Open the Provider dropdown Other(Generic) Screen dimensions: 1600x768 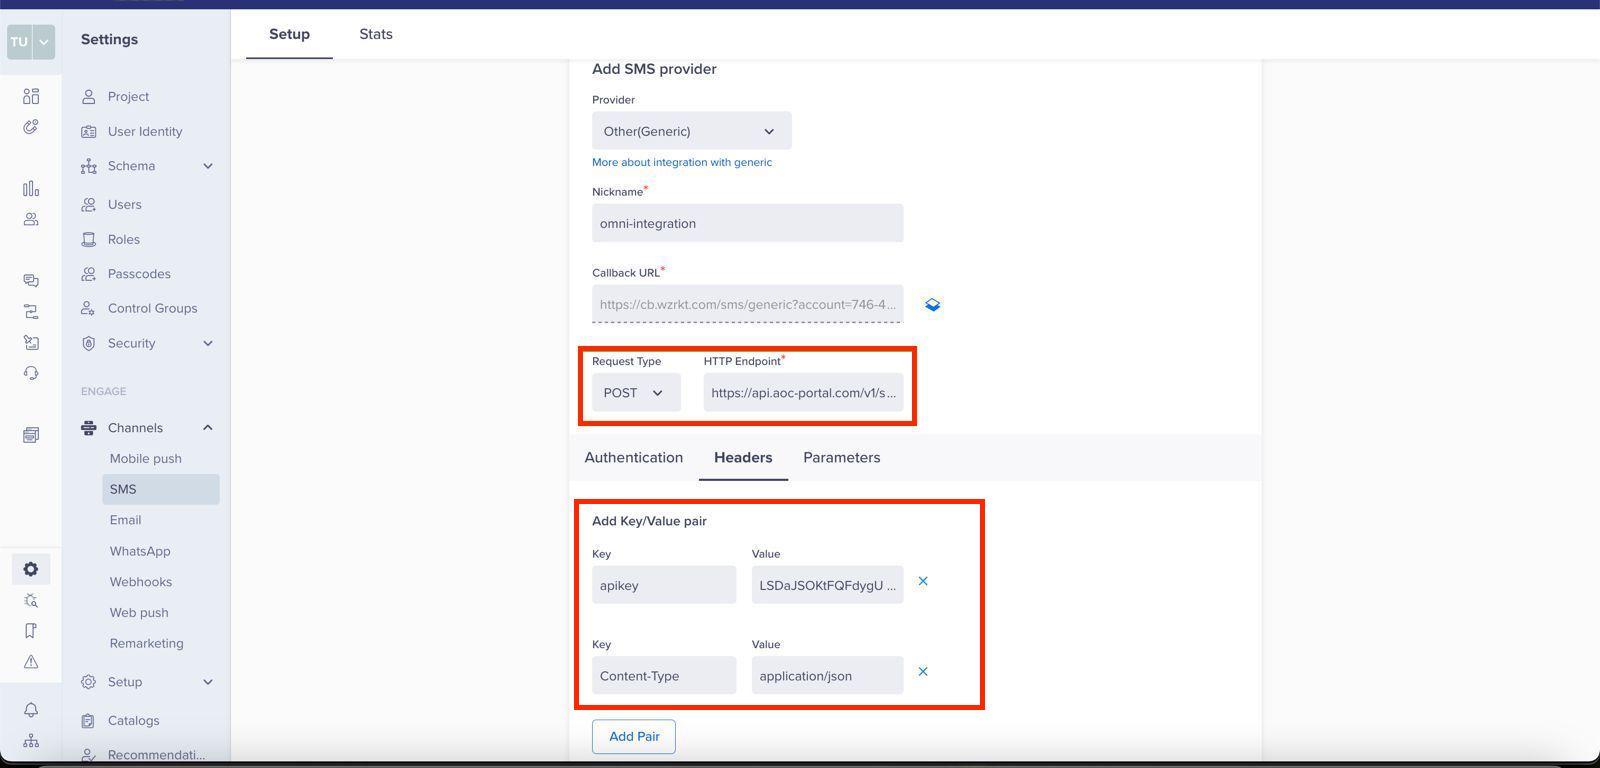pos(691,131)
